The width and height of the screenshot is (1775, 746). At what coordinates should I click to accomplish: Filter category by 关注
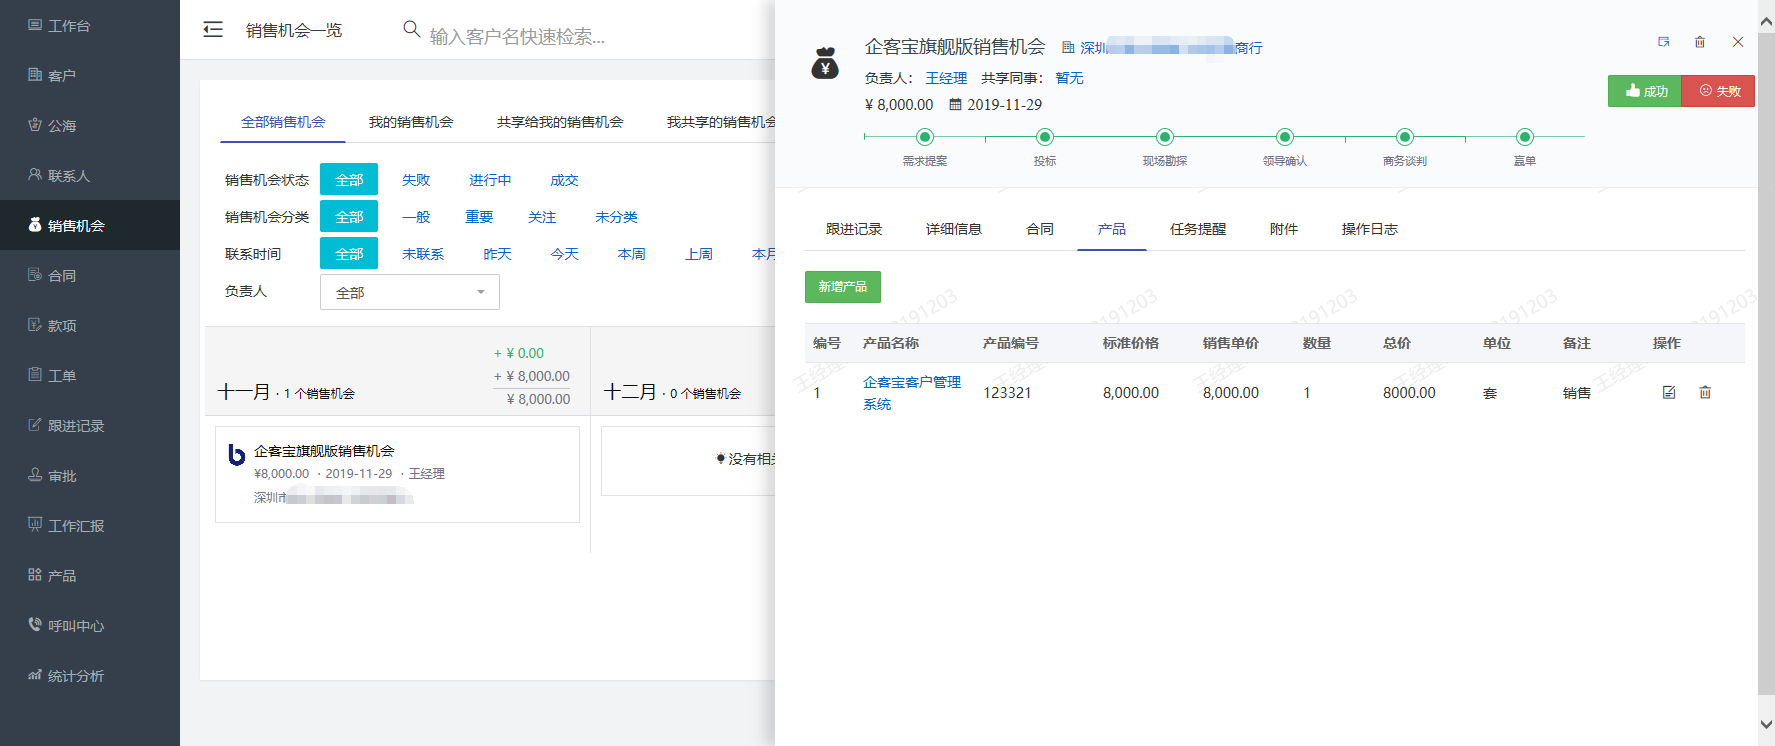click(542, 217)
